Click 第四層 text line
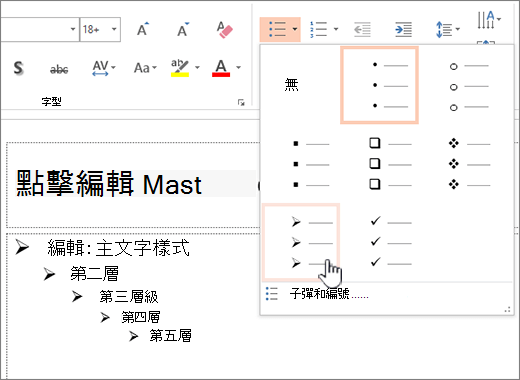 141,317
